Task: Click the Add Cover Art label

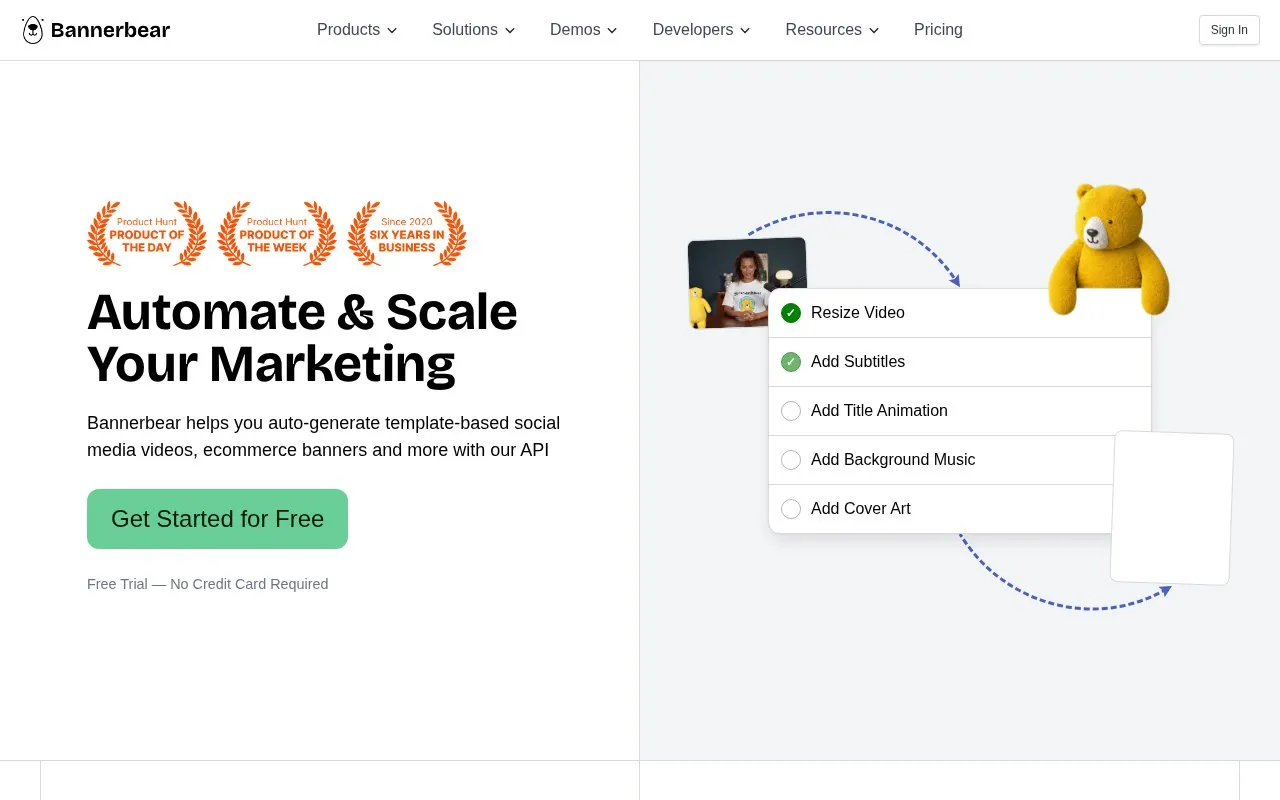Action: (x=861, y=509)
